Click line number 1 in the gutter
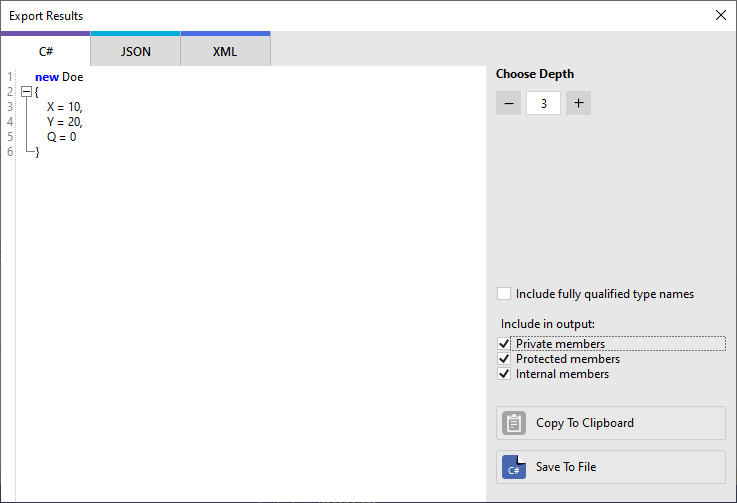 pyautogui.click(x=10, y=77)
